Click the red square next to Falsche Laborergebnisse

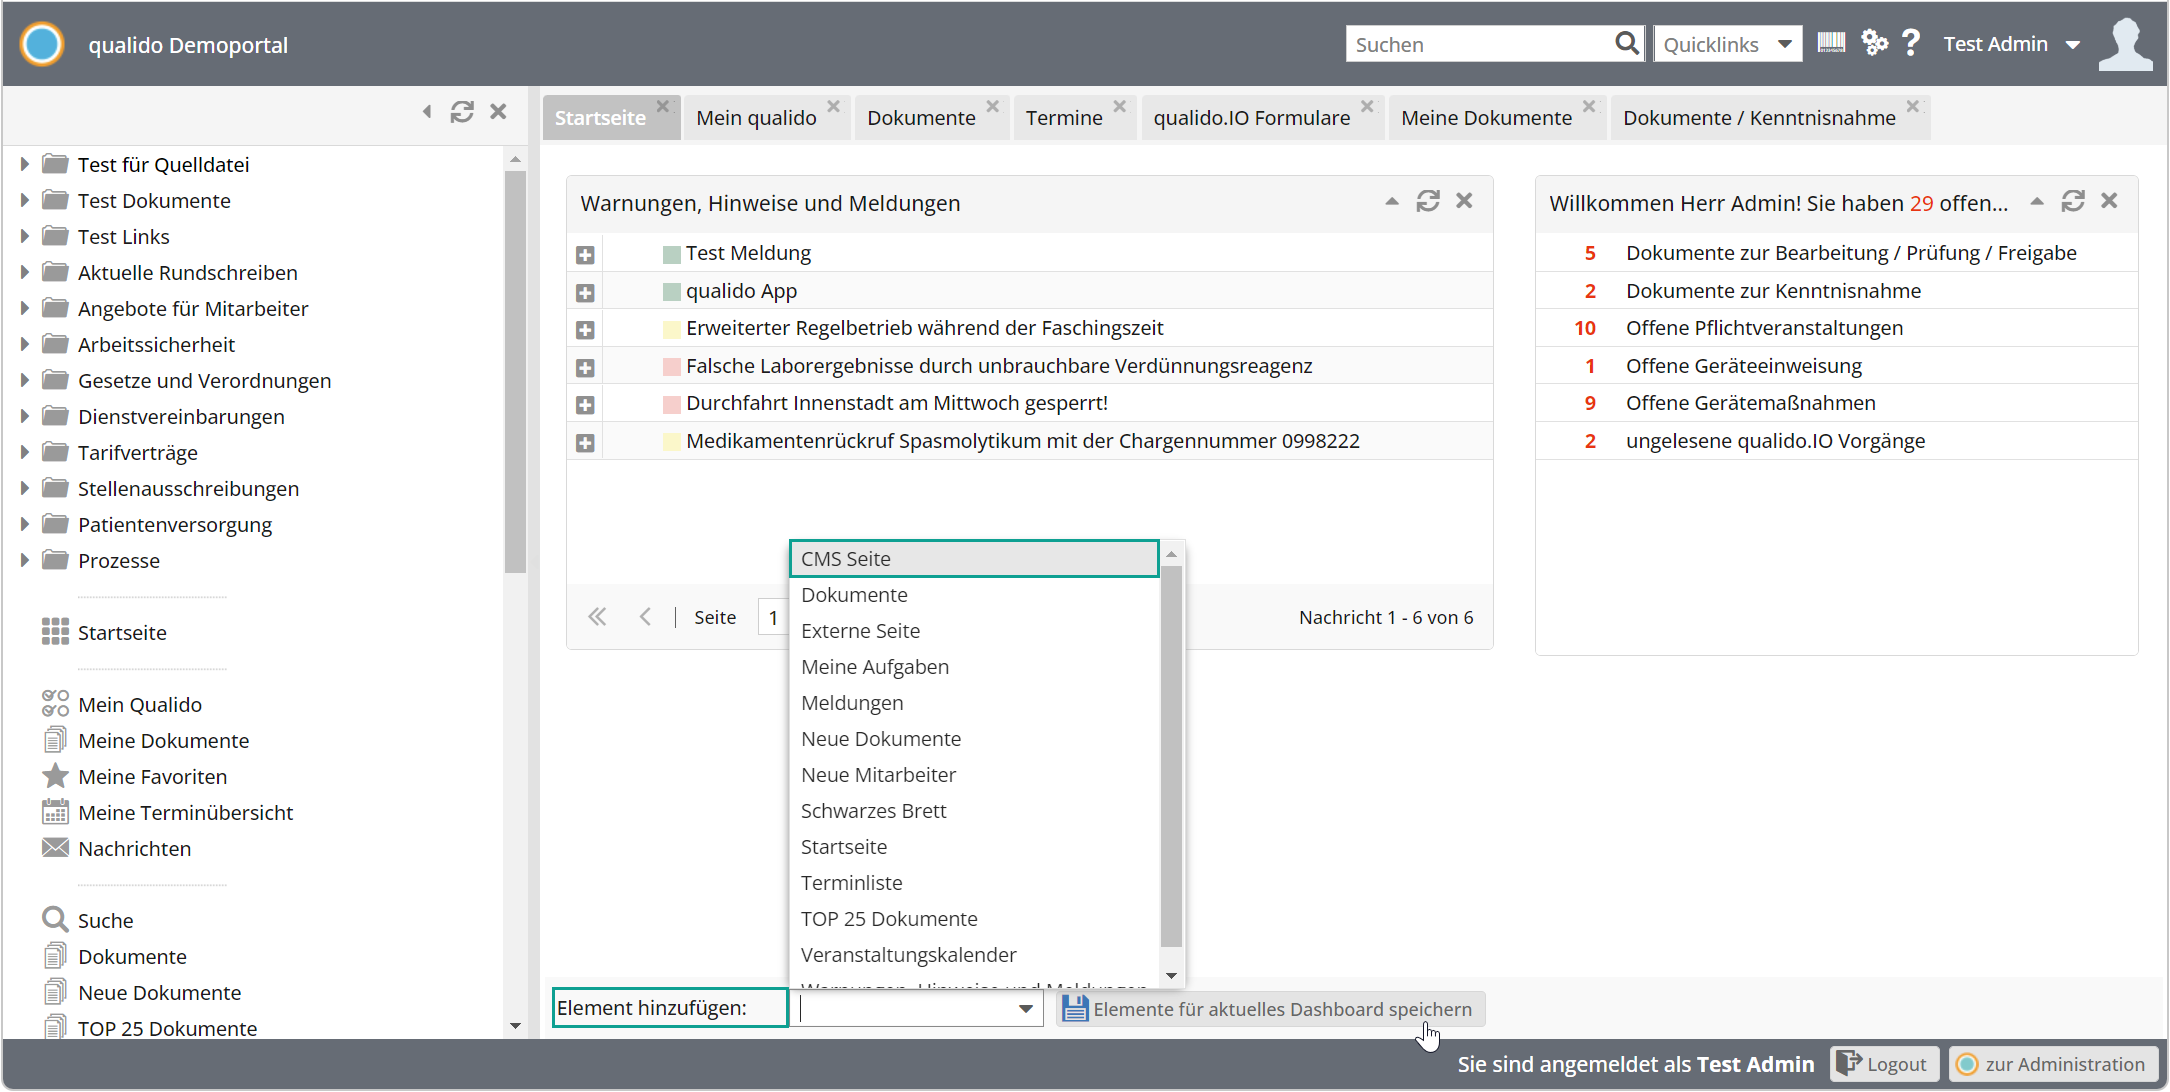(x=672, y=367)
